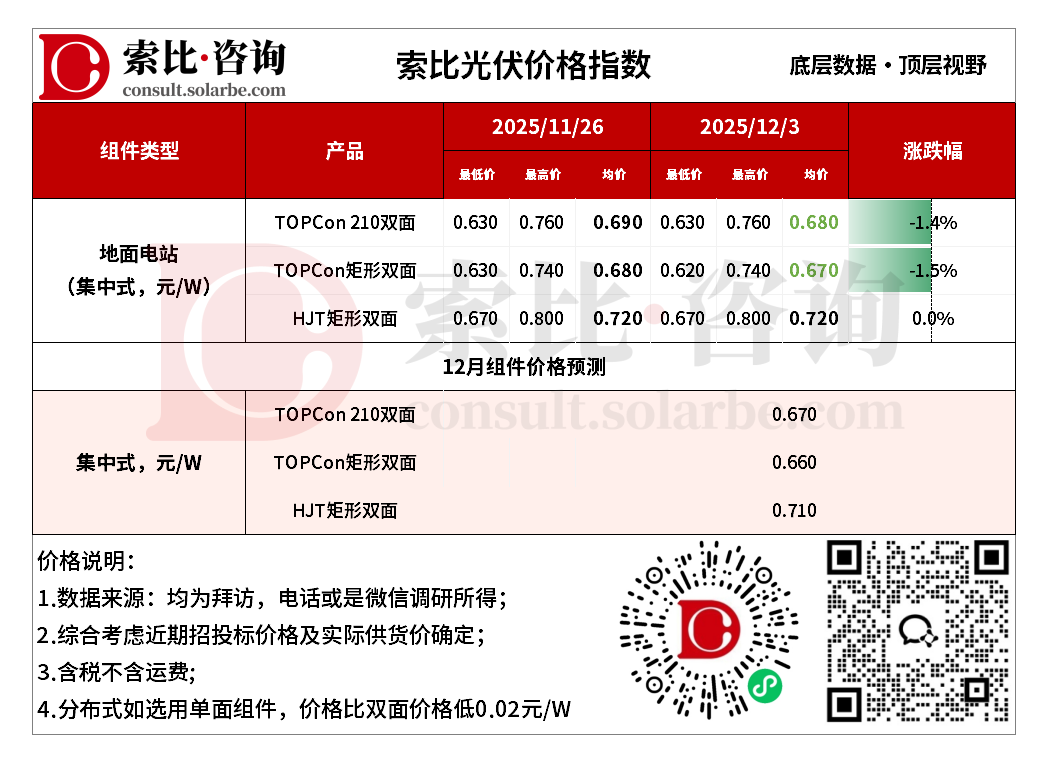
Task: Click the green 0.680 average price
Action: coord(814,223)
